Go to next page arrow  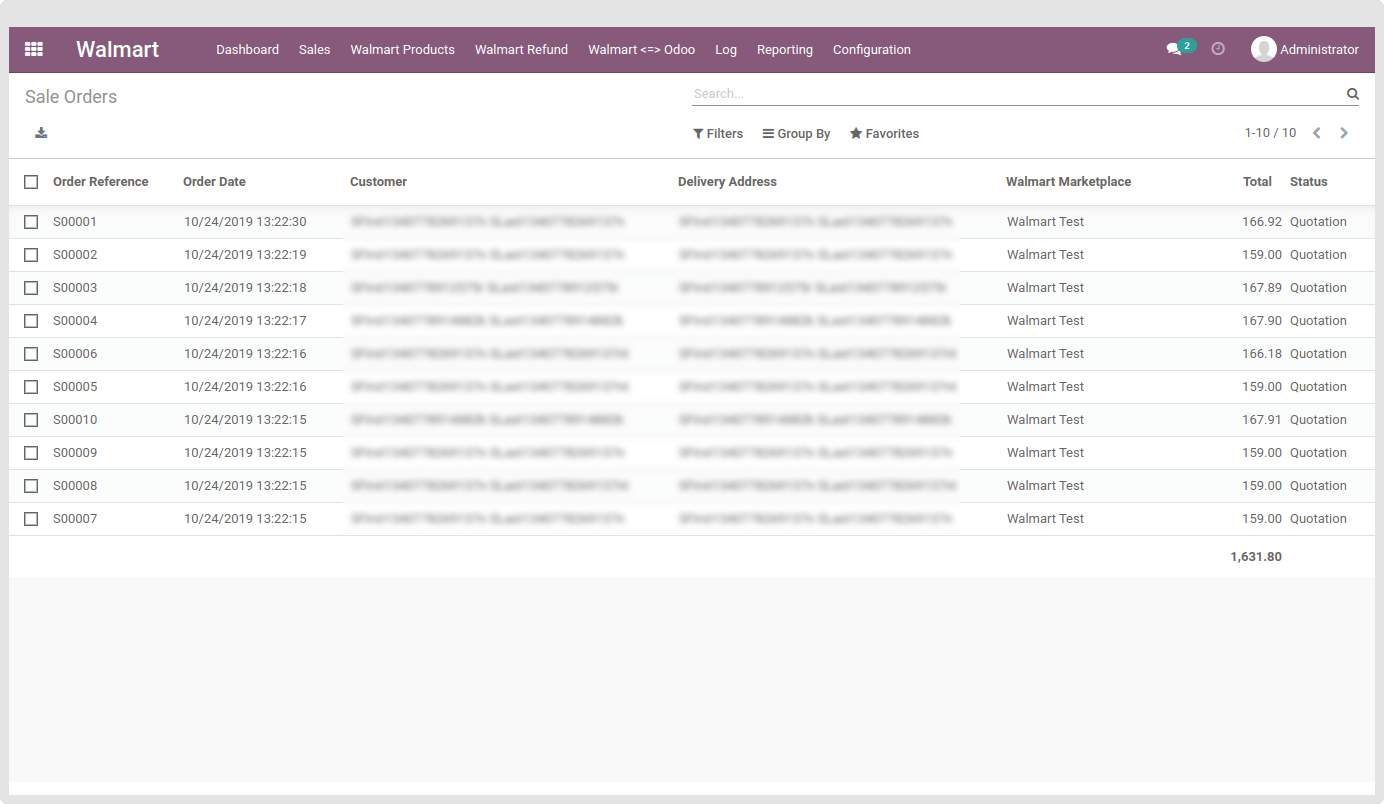[1344, 133]
